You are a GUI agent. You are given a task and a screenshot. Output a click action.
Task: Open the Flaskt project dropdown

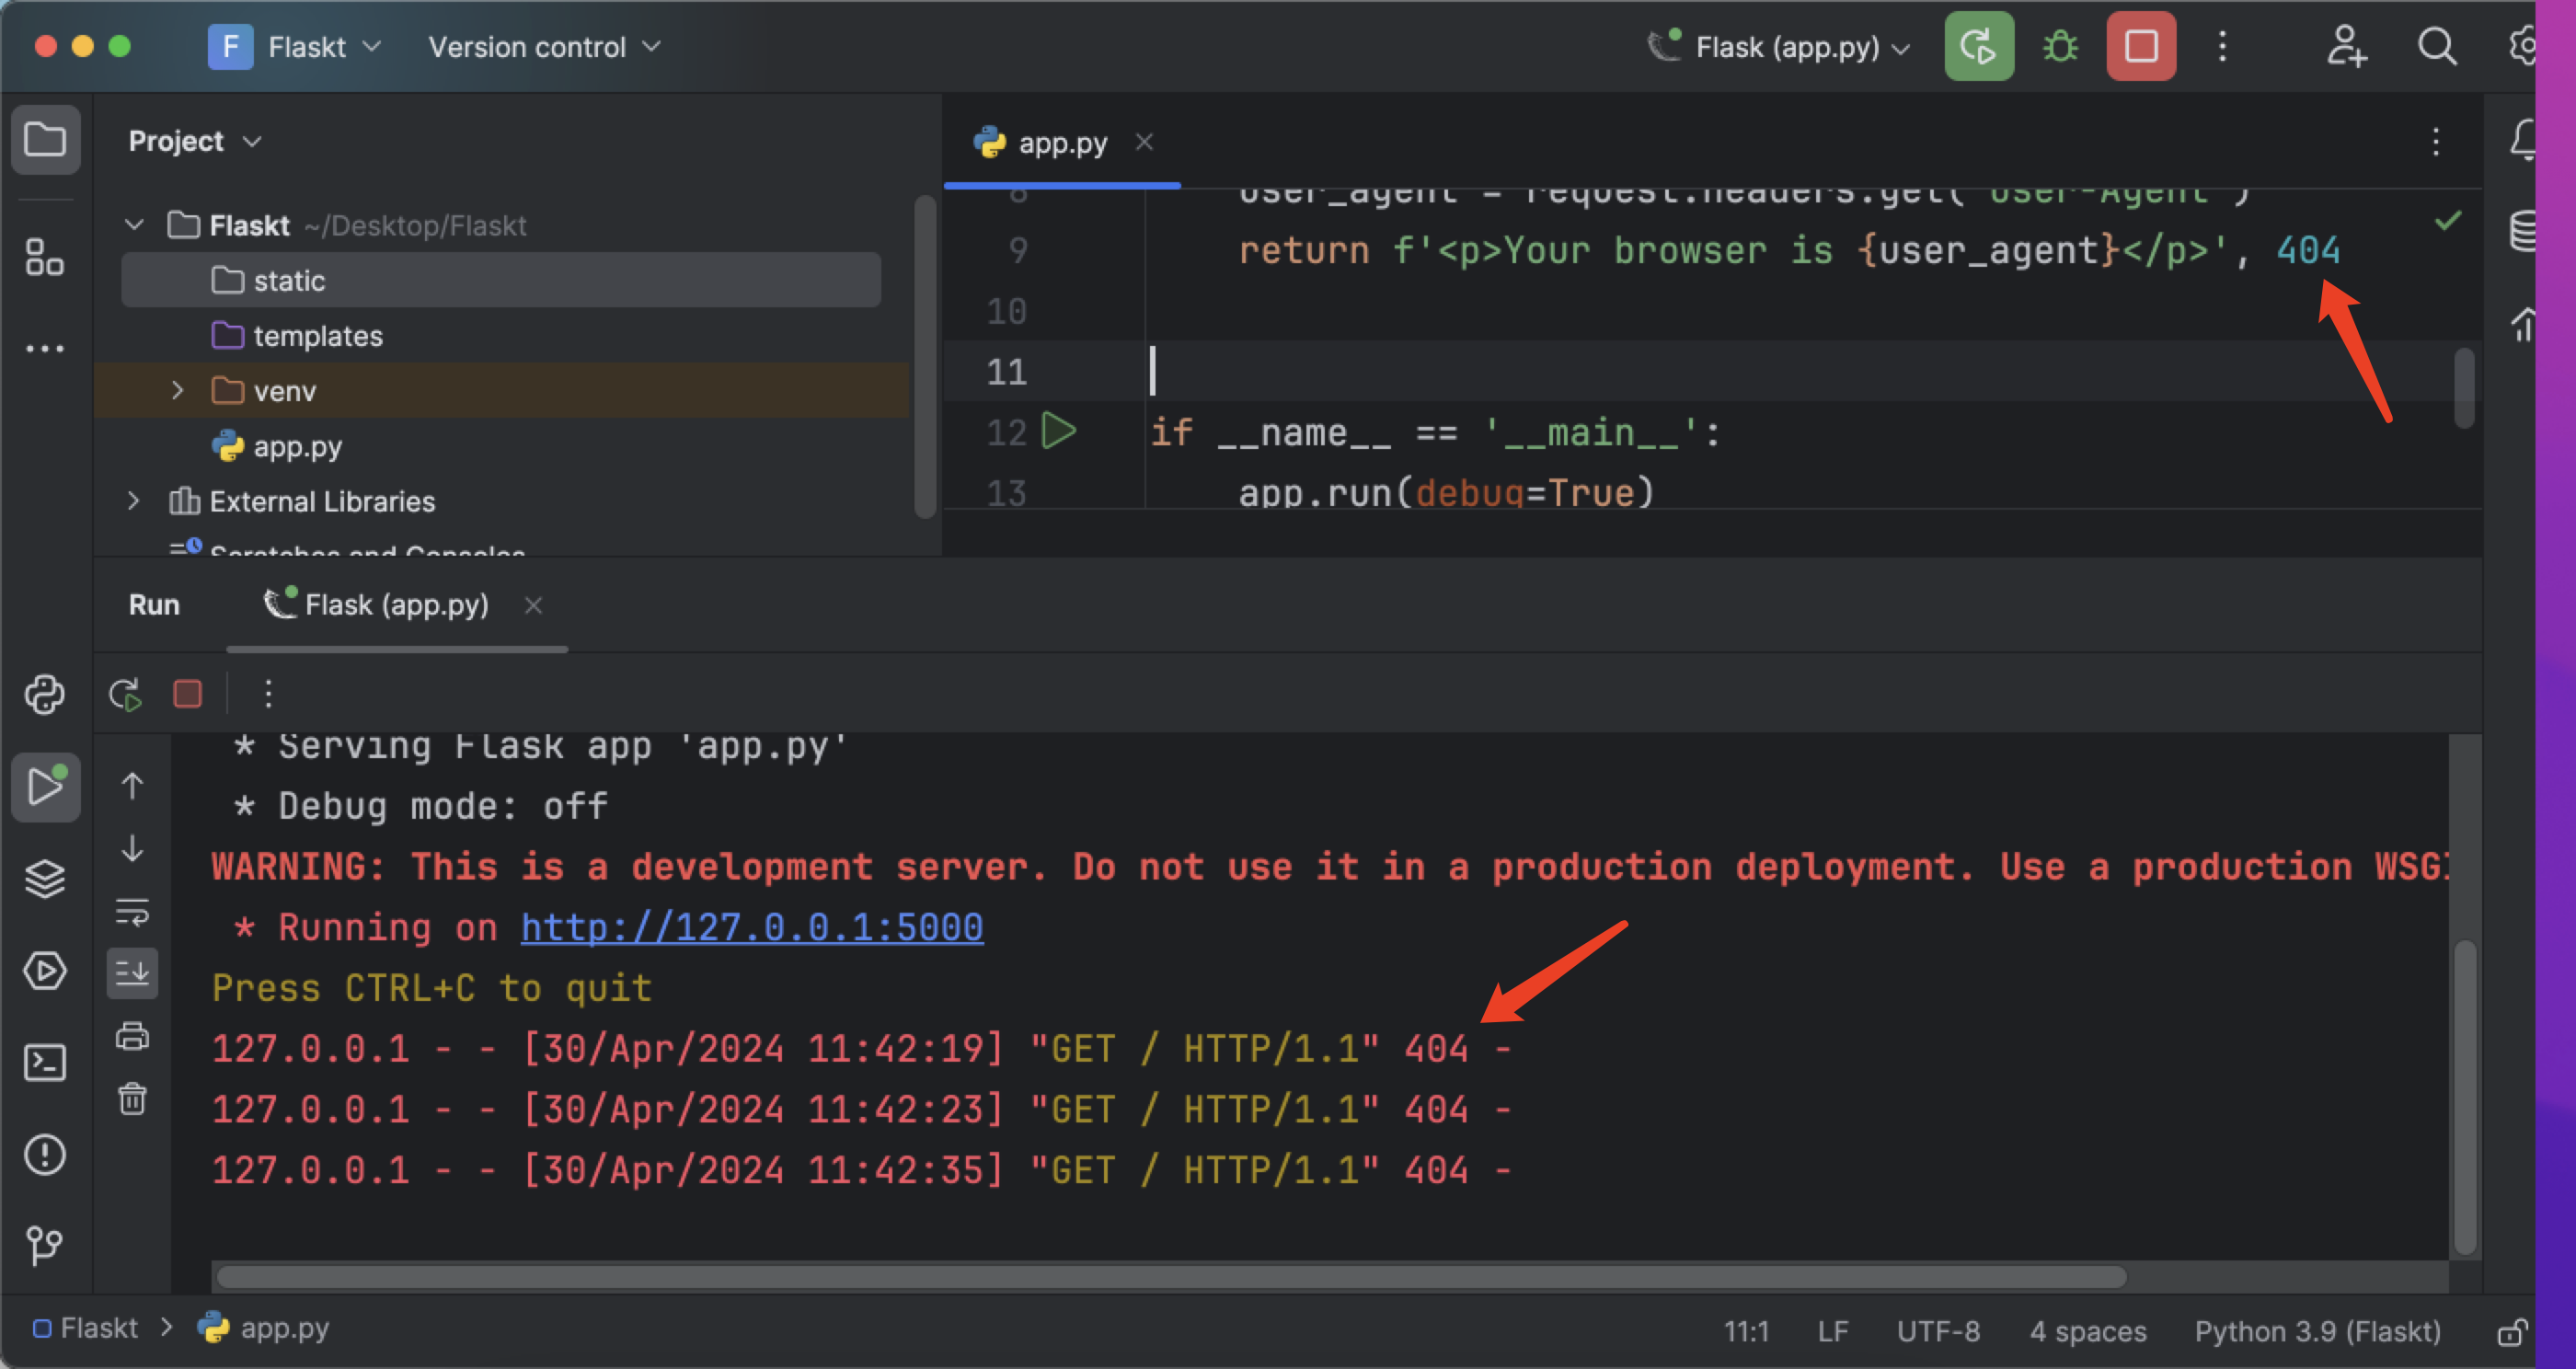point(295,46)
